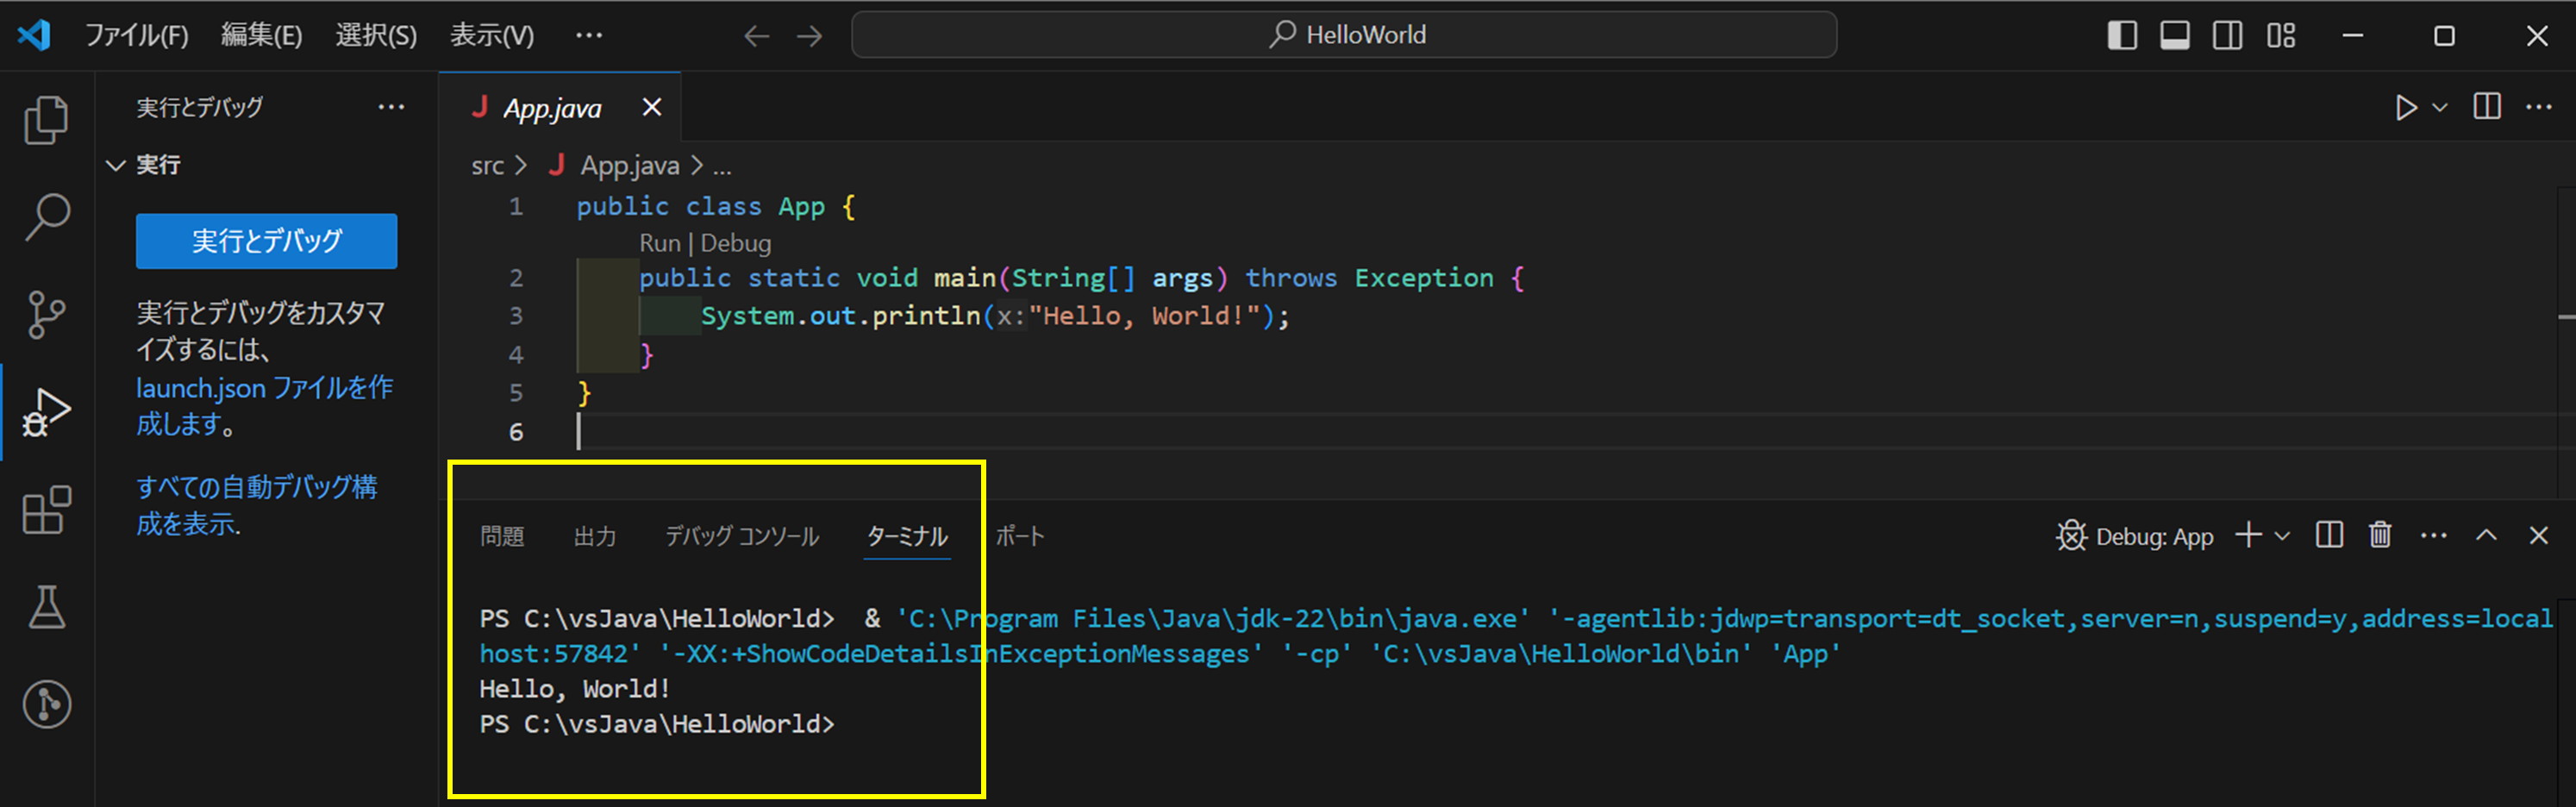
Task: Open the ファイル(F) menu
Action: pos(137,36)
